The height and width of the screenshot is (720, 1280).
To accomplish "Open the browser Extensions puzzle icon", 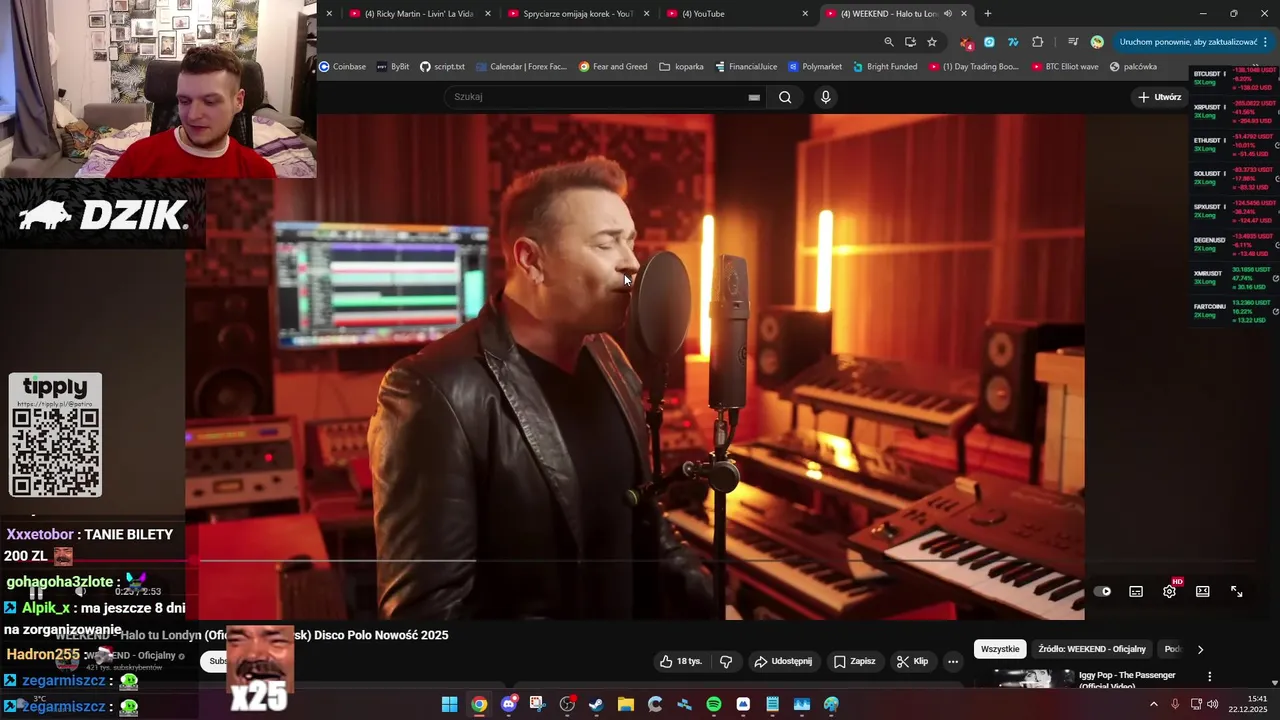I will click(1037, 42).
